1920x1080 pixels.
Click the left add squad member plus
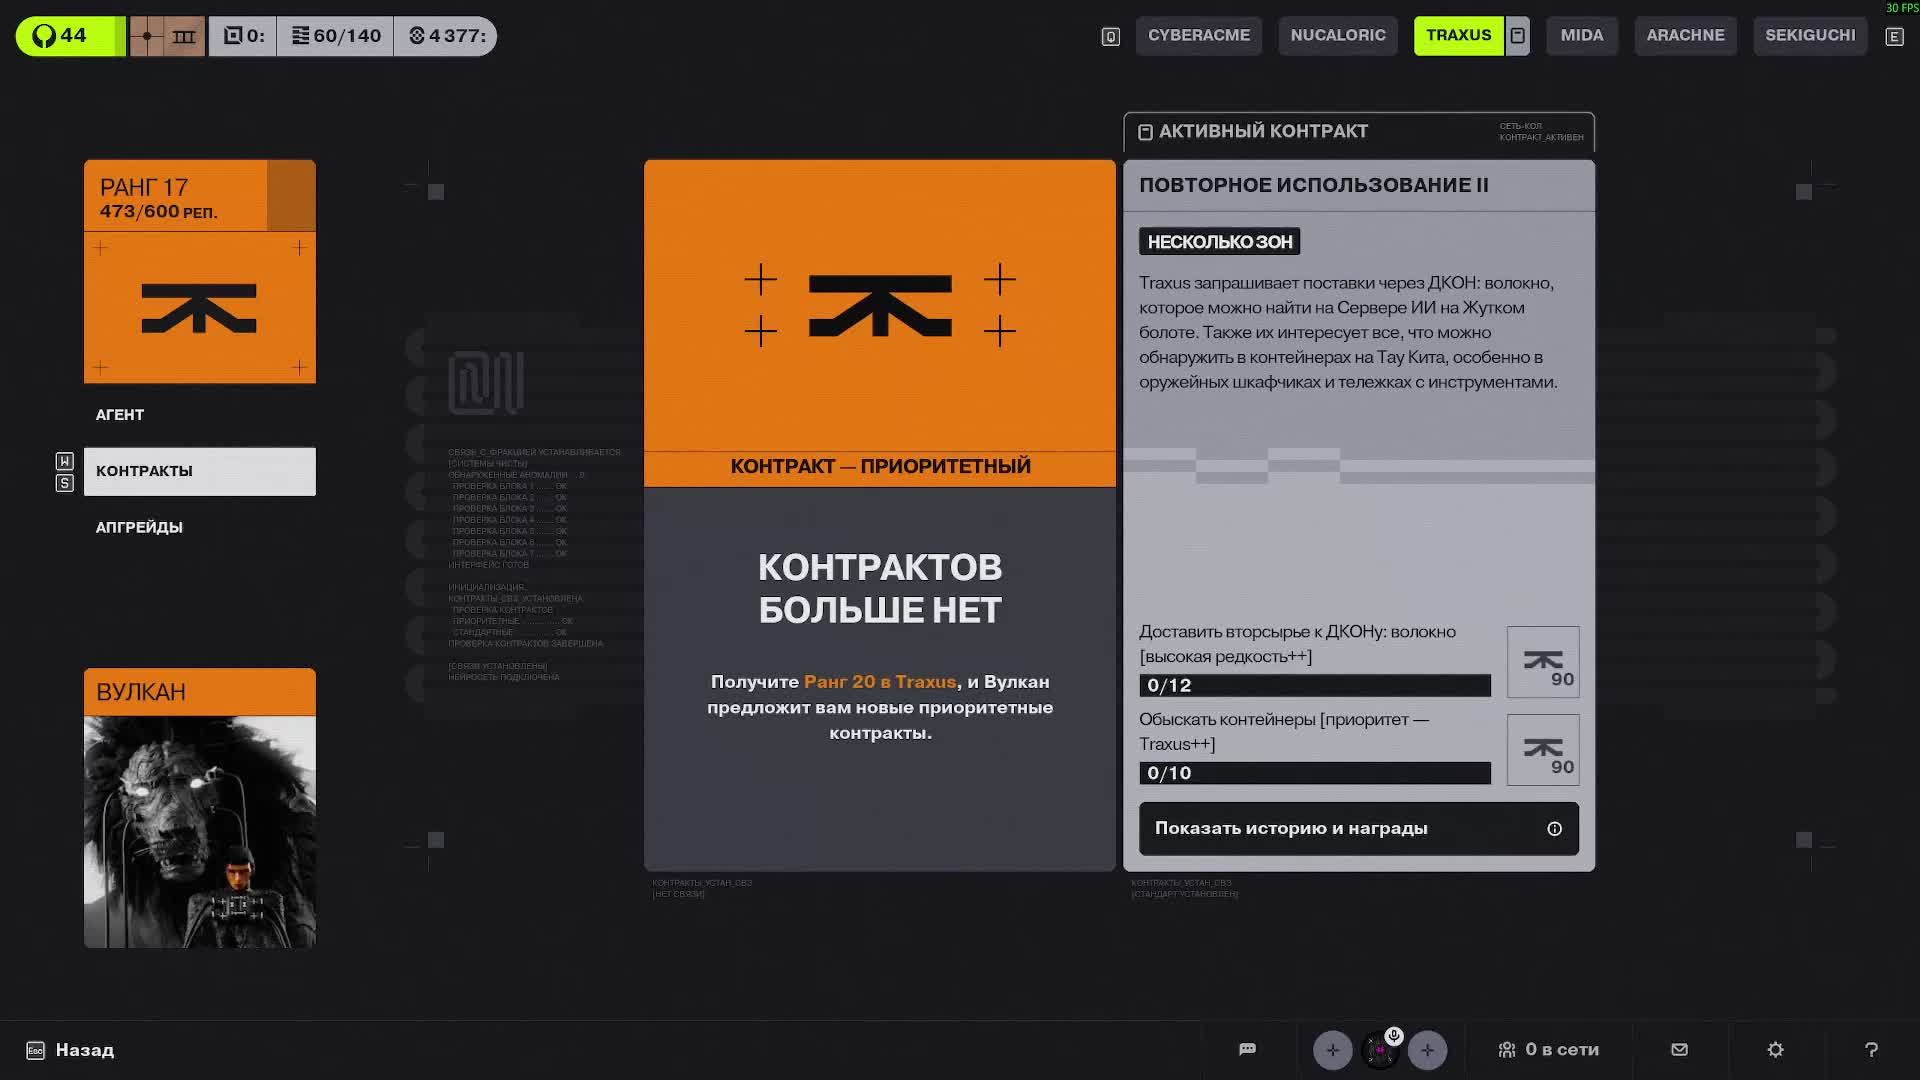click(1332, 1050)
